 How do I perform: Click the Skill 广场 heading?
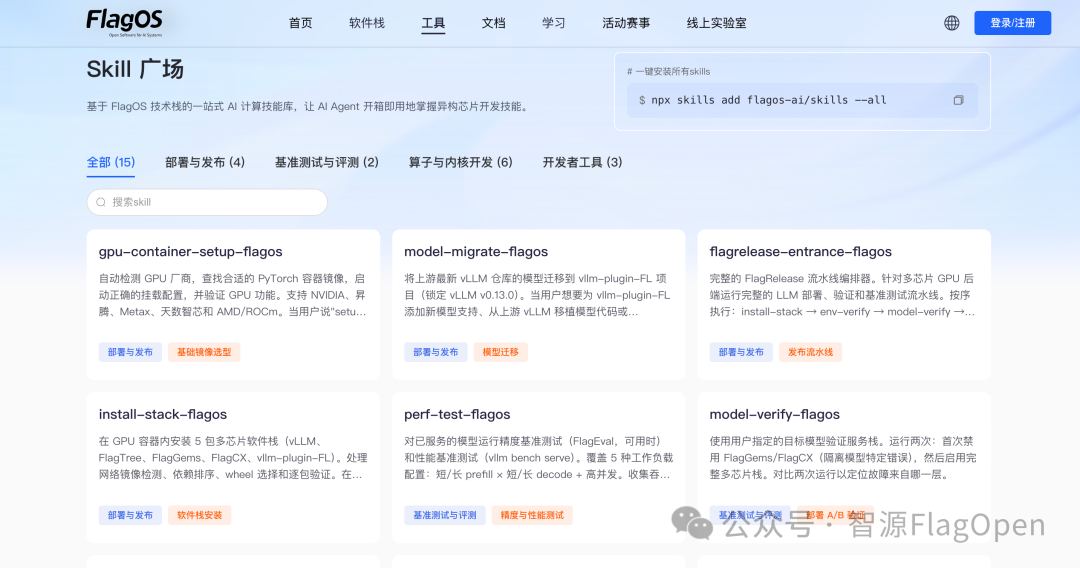coord(135,70)
